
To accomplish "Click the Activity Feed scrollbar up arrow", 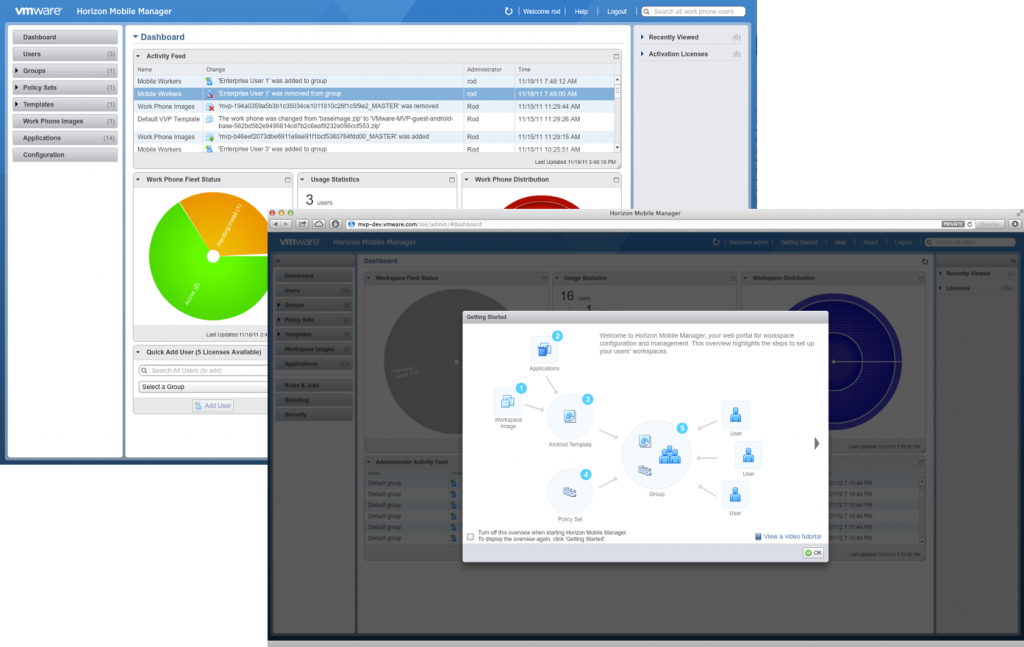I will tap(617, 80).
